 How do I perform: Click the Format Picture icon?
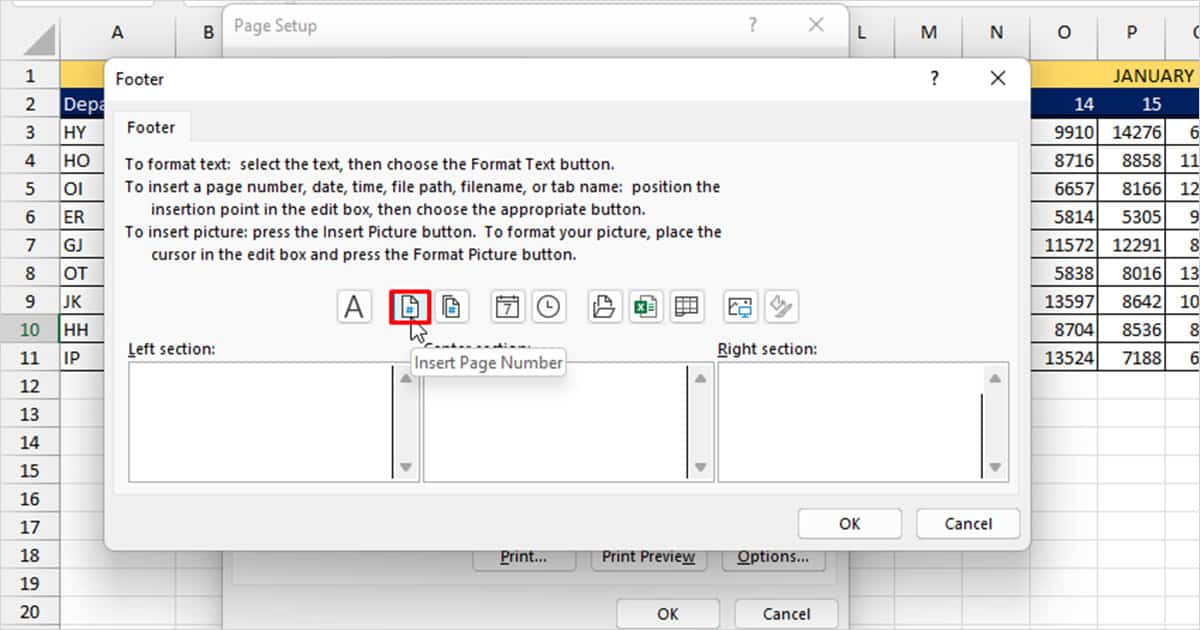[x=782, y=307]
